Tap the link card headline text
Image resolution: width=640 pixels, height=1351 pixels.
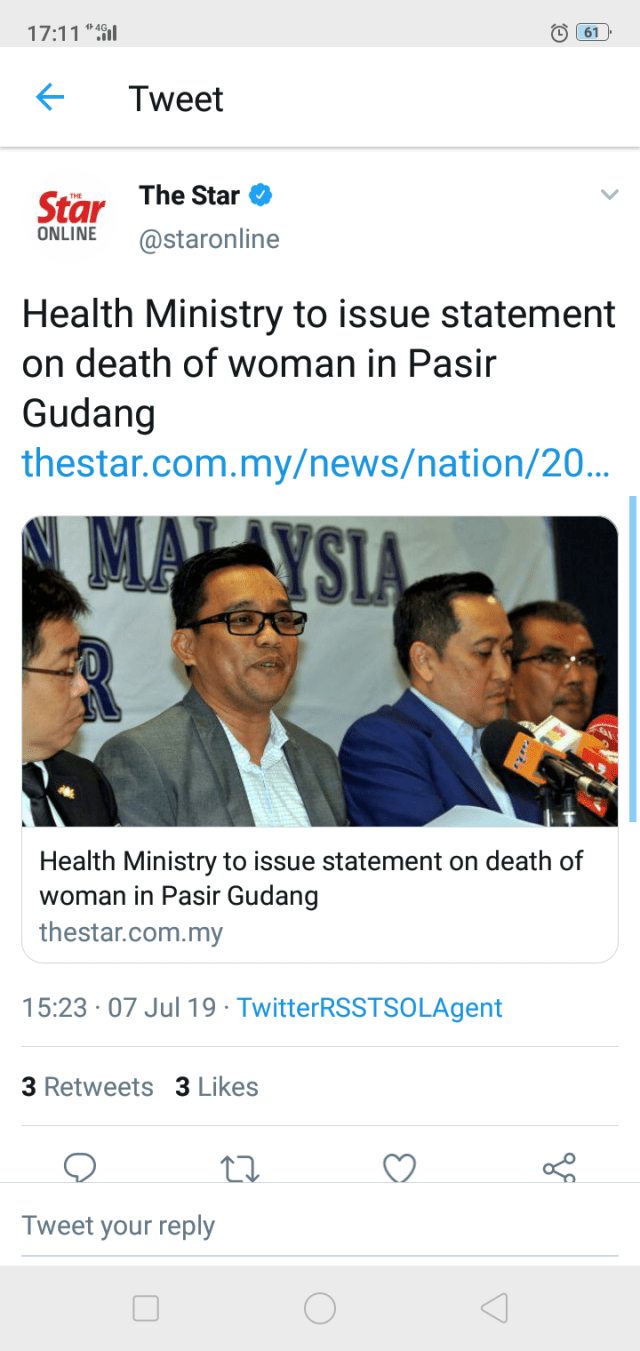[x=311, y=877]
